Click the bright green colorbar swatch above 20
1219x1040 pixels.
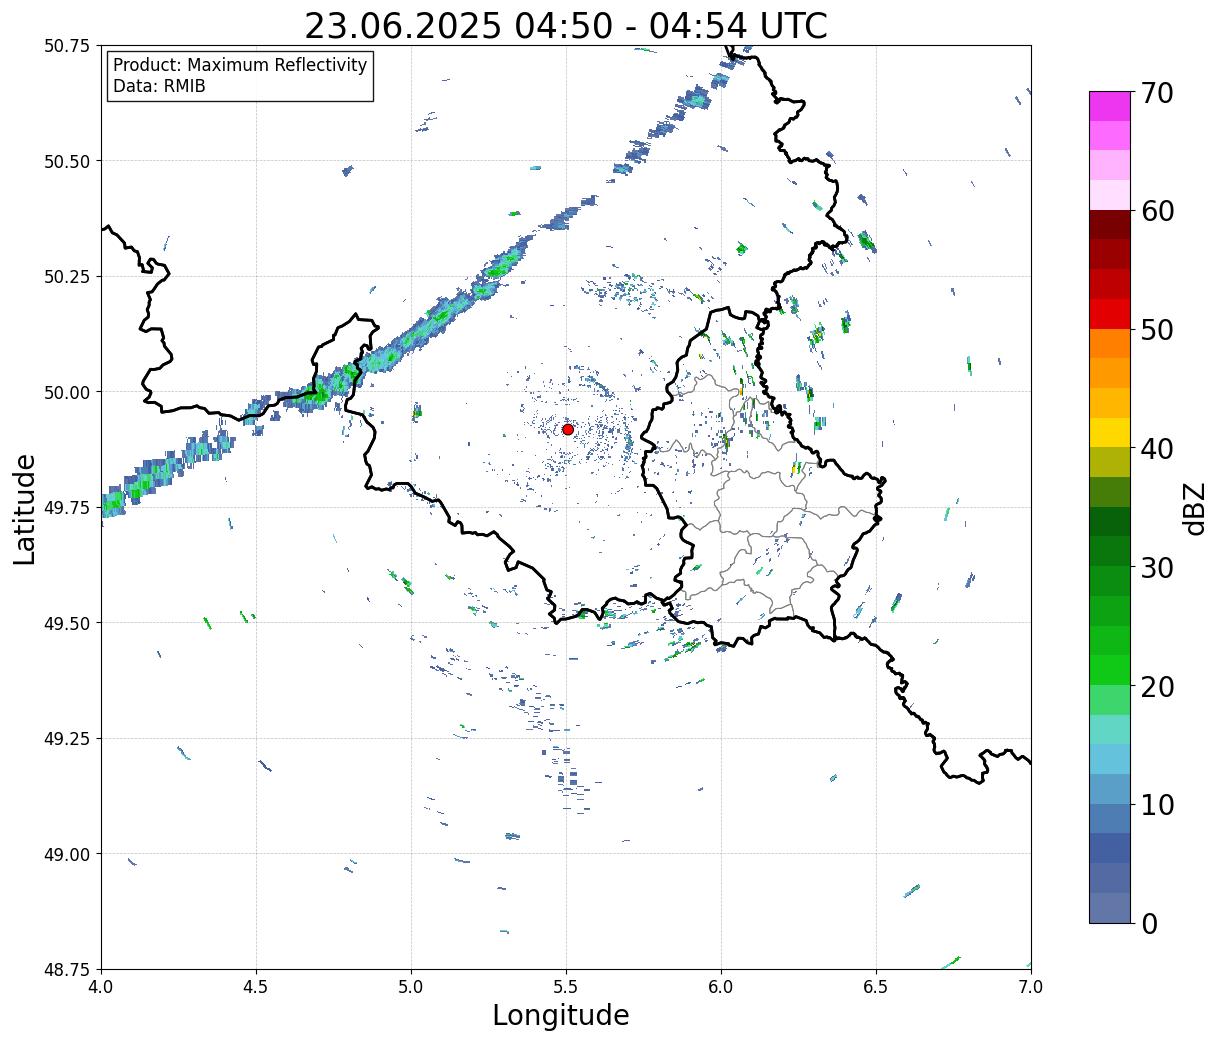pyautogui.click(x=1110, y=670)
